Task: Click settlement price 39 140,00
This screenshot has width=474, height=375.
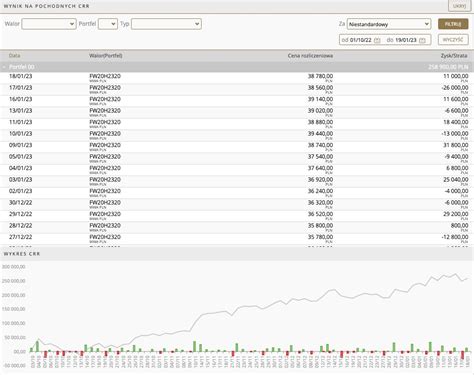Action: pyautogui.click(x=320, y=99)
